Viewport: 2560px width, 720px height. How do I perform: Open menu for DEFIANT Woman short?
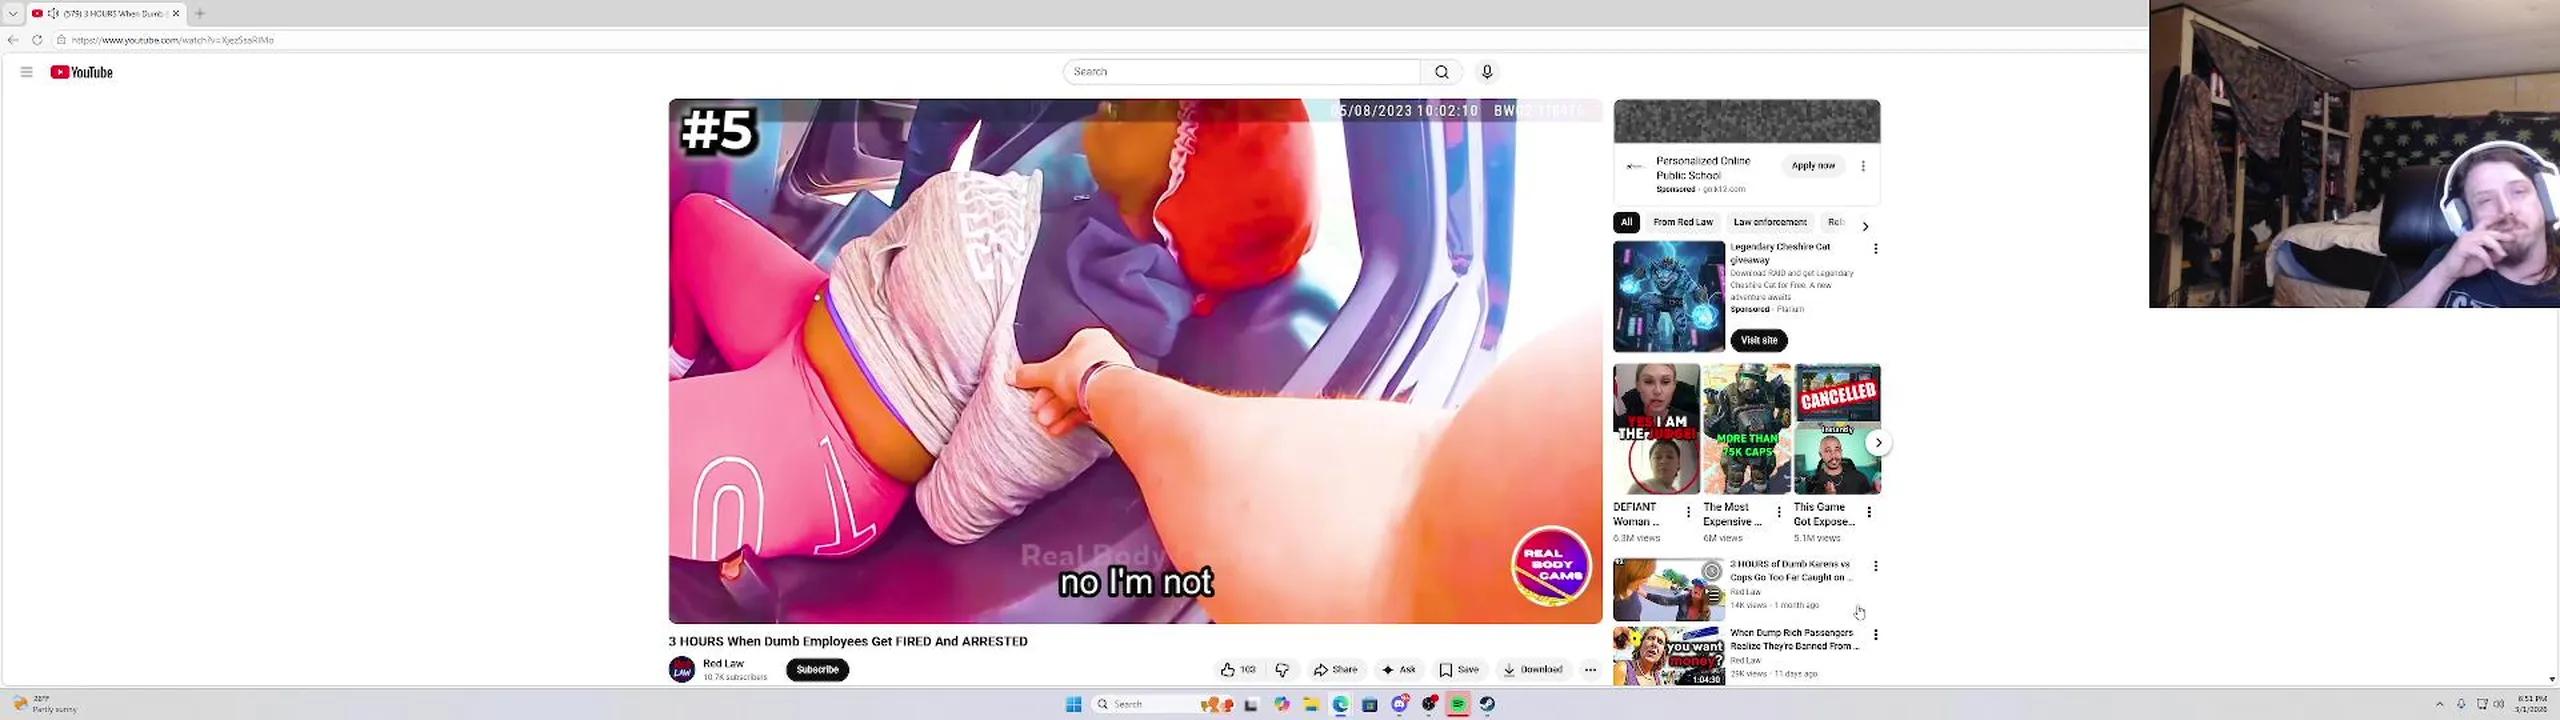coord(1689,512)
